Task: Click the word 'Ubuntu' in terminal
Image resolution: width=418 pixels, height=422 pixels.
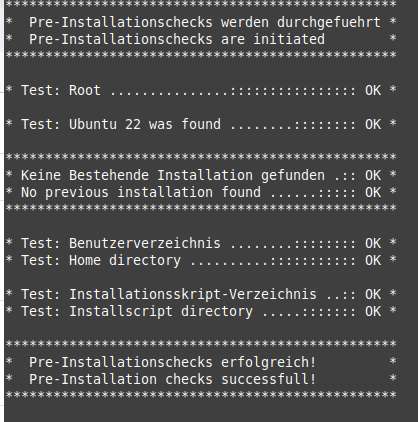Action: (93, 124)
